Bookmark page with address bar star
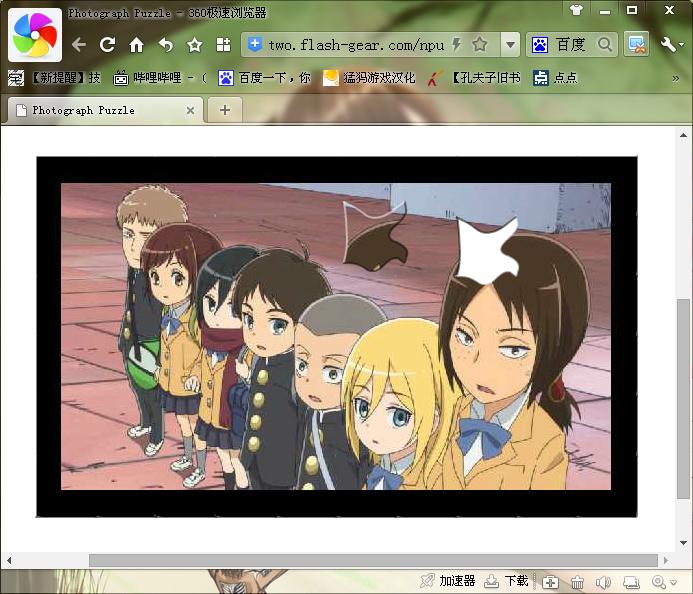The width and height of the screenshot is (693, 594). (x=480, y=44)
